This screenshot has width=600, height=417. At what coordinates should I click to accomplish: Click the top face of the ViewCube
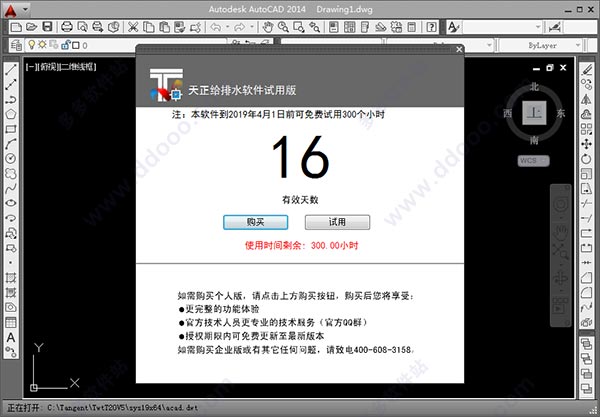[x=536, y=113]
